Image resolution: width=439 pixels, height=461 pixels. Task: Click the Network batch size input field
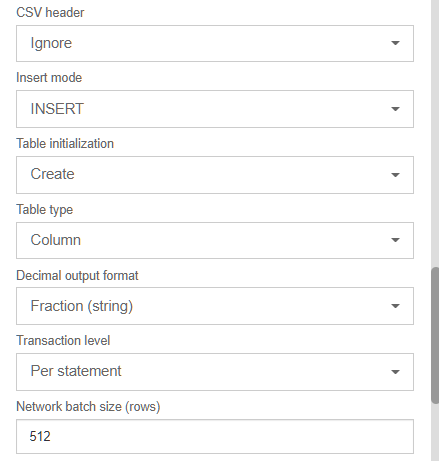pos(215,436)
